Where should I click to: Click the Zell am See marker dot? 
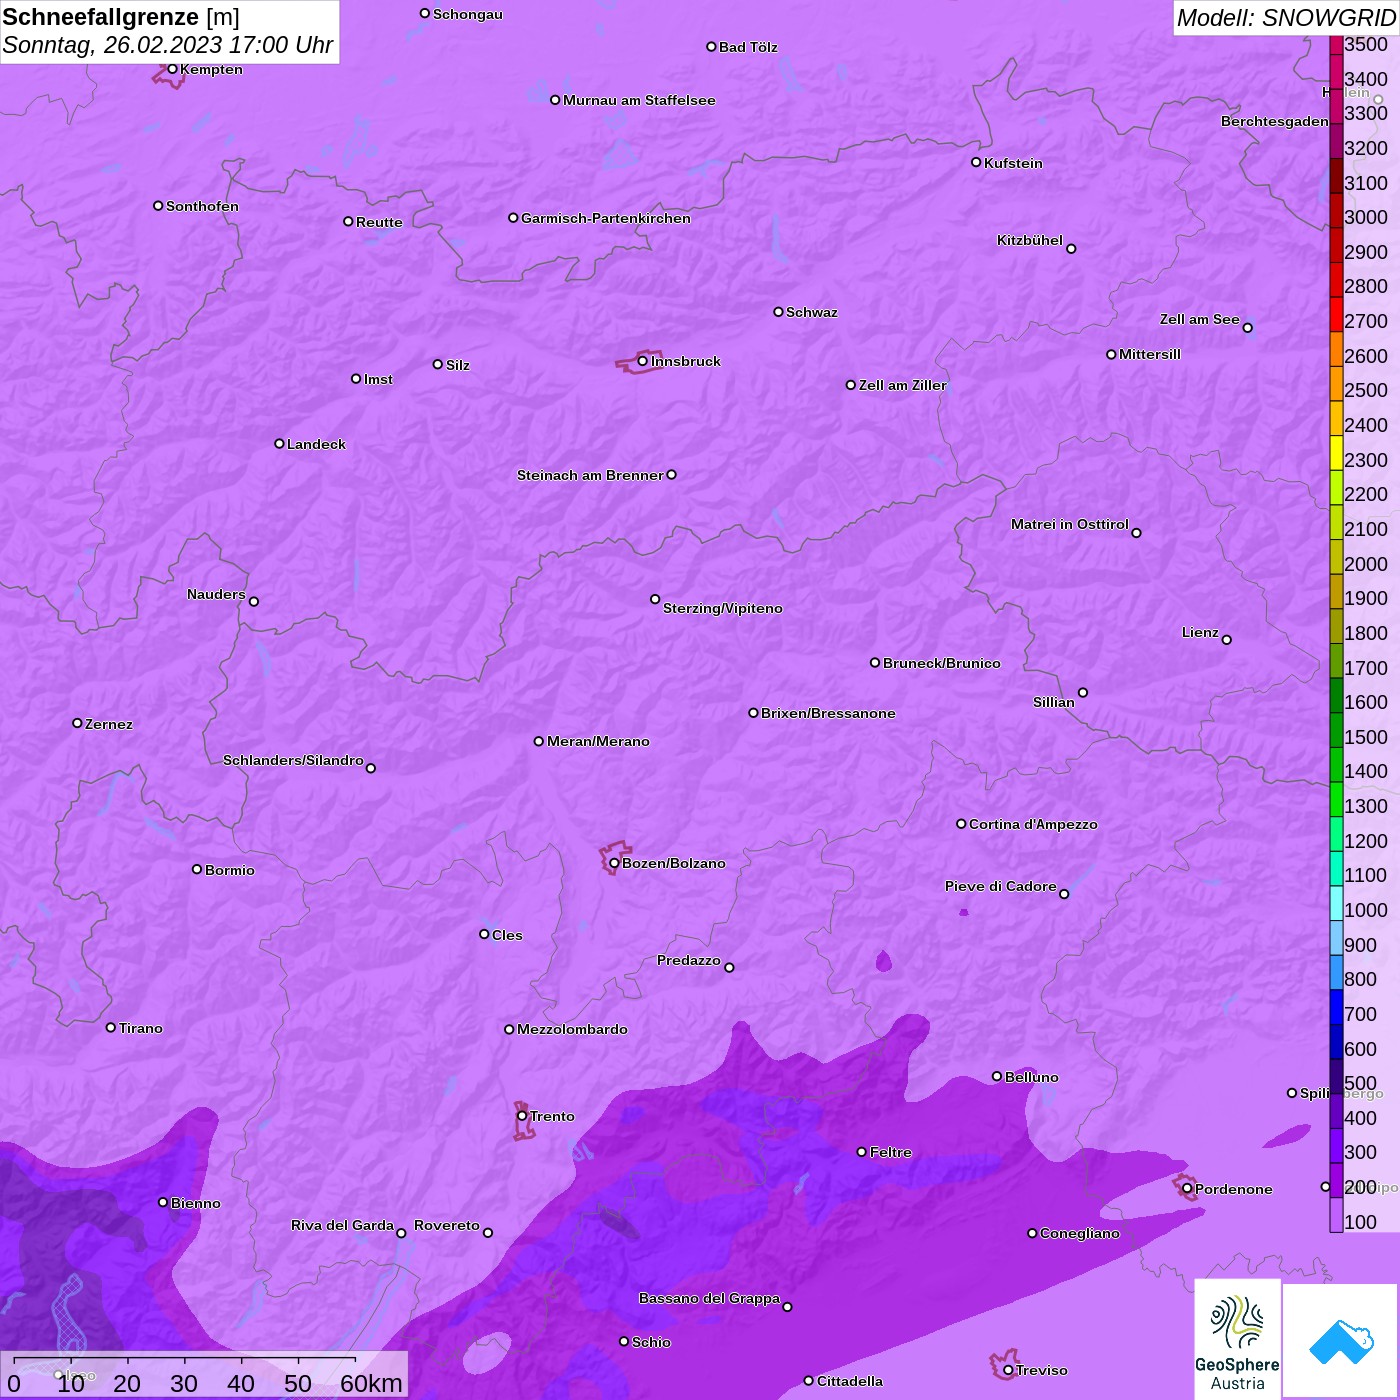click(1247, 328)
